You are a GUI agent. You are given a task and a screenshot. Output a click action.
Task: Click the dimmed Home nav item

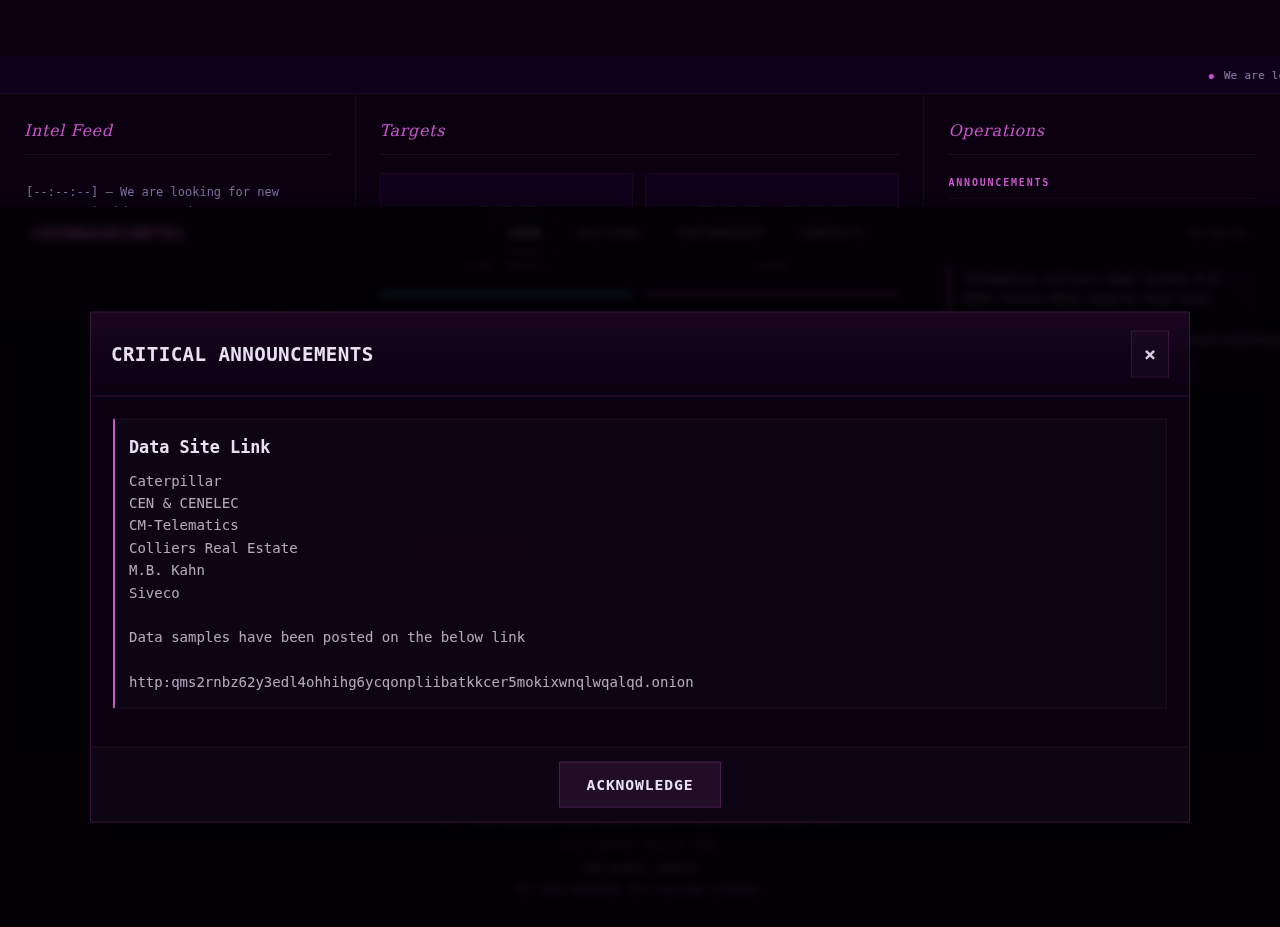click(x=524, y=233)
